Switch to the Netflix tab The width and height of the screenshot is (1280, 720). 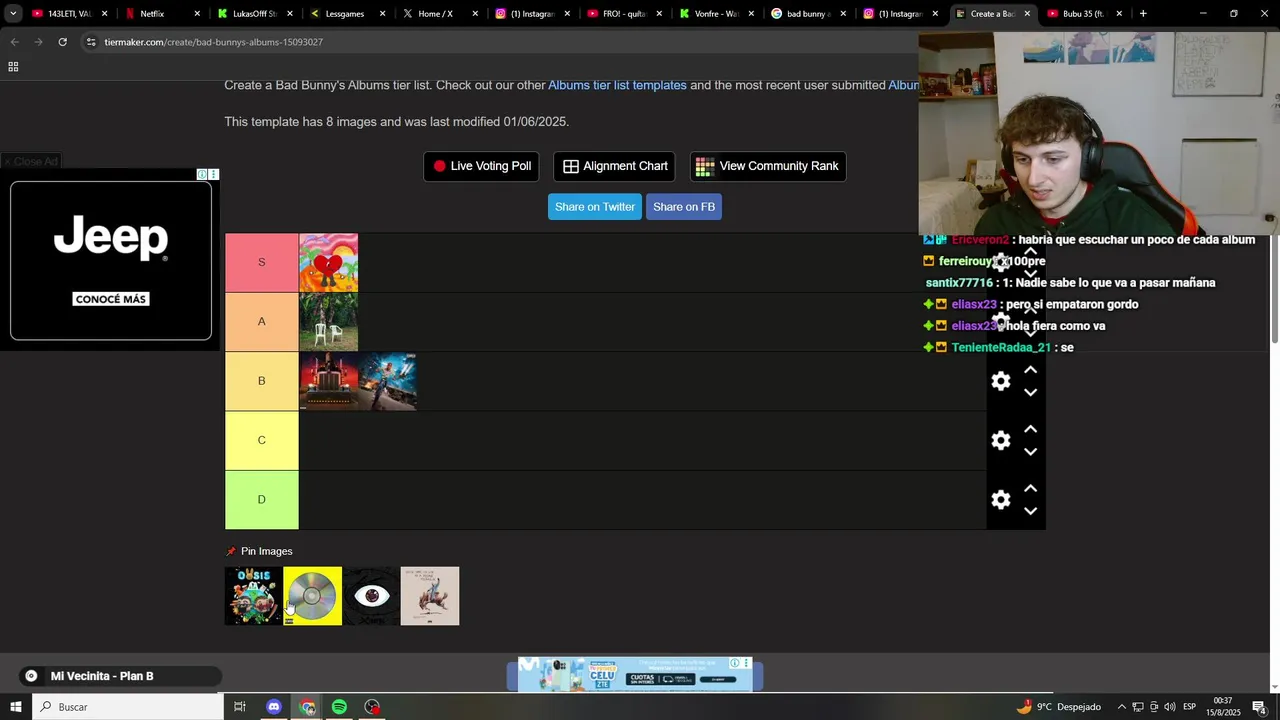click(160, 14)
